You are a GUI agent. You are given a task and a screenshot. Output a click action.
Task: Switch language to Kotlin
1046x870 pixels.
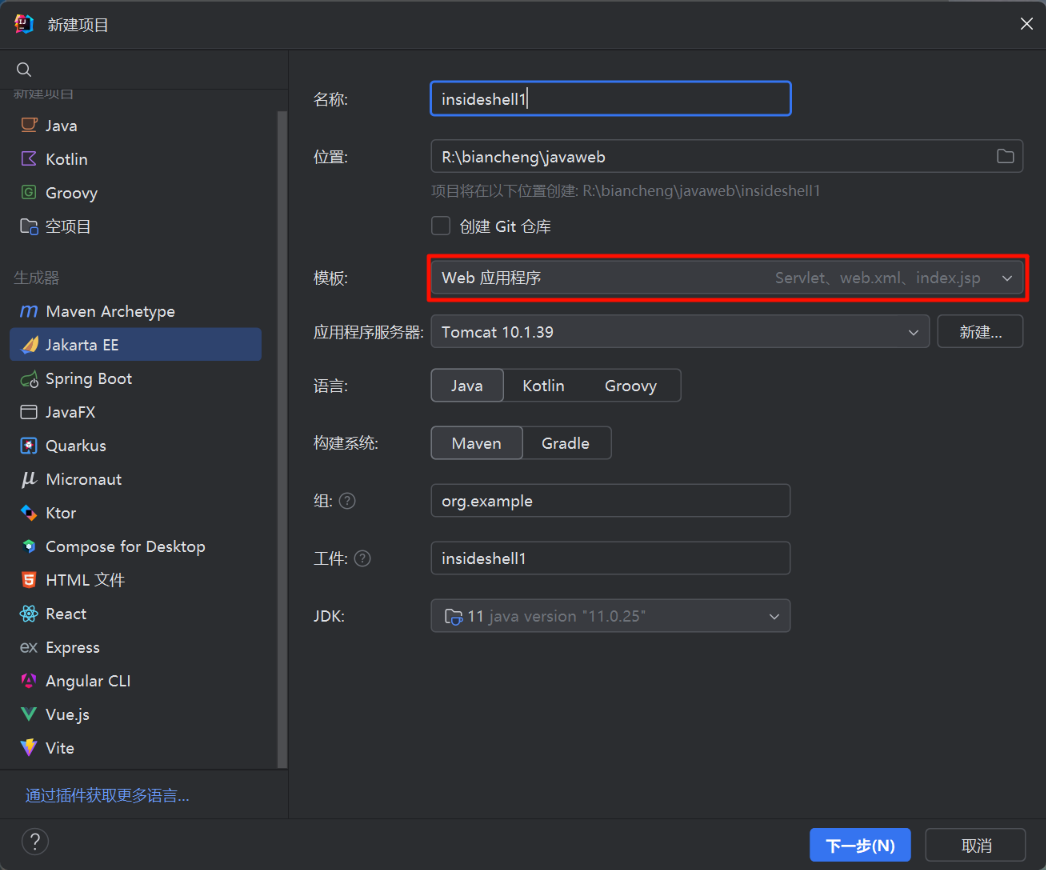[x=543, y=386]
